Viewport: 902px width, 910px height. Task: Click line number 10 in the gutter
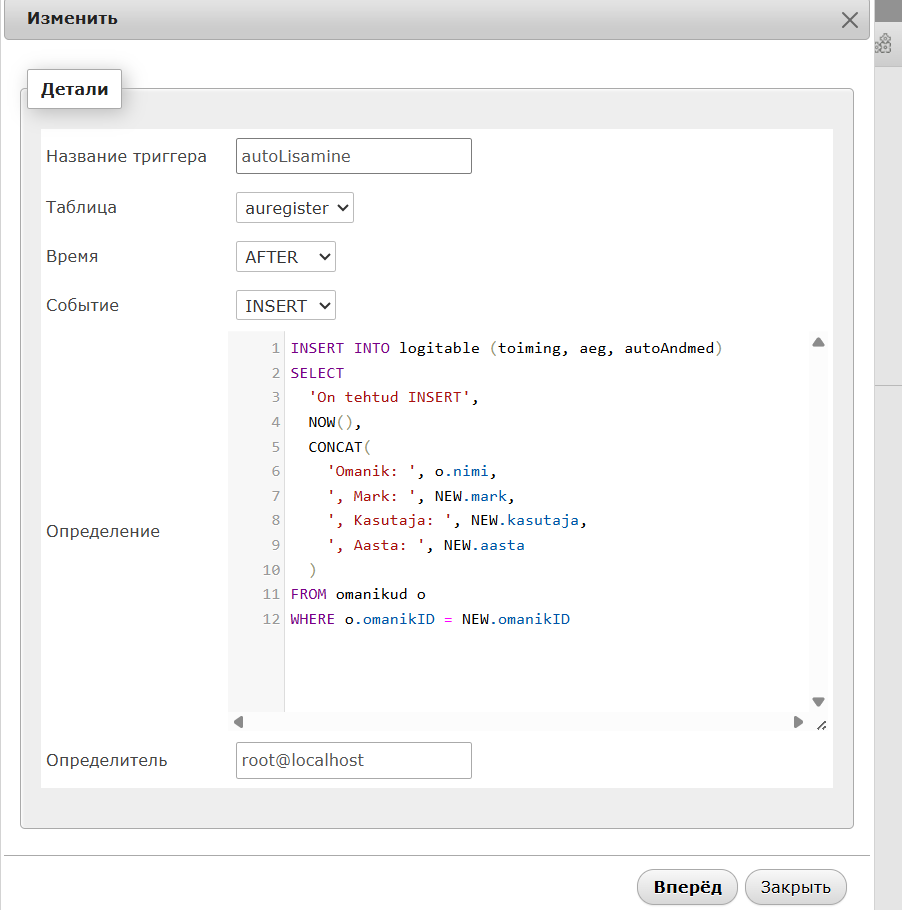pyautogui.click(x=271, y=570)
